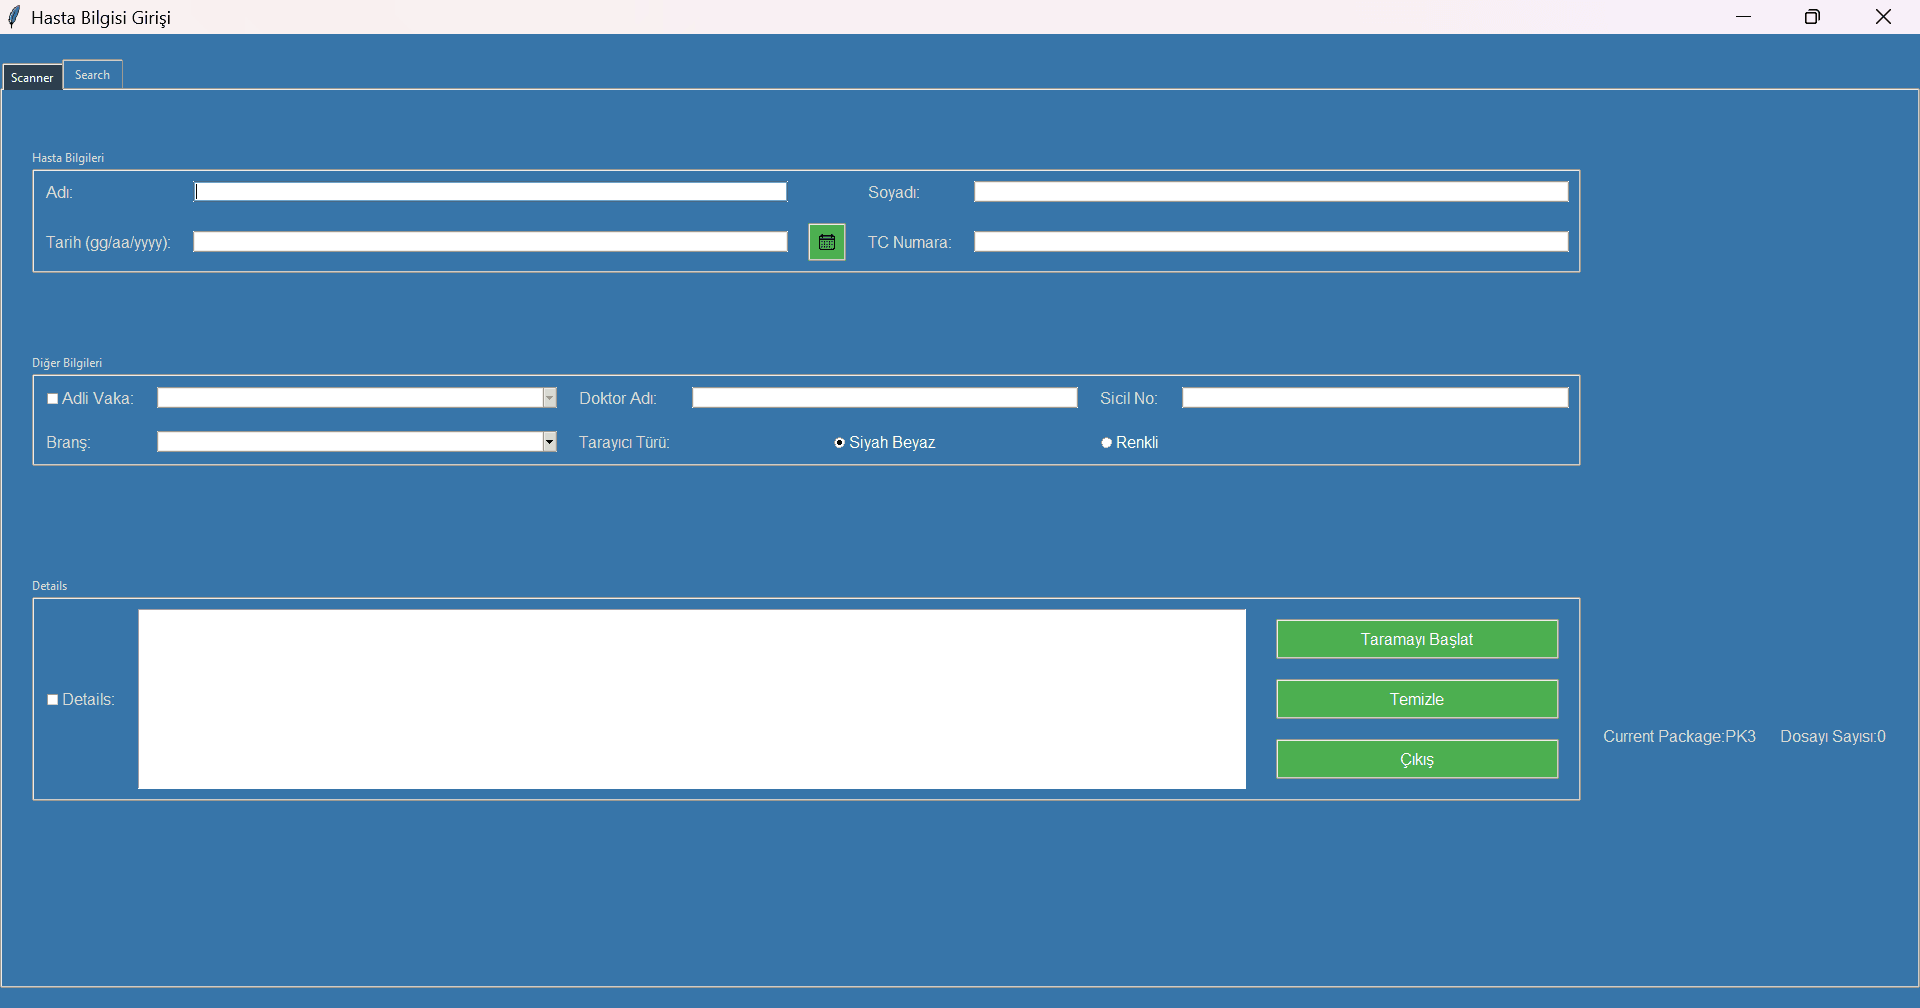The height and width of the screenshot is (1008, 1920).
Task: Switch to the Search tab
Action: 91,73
